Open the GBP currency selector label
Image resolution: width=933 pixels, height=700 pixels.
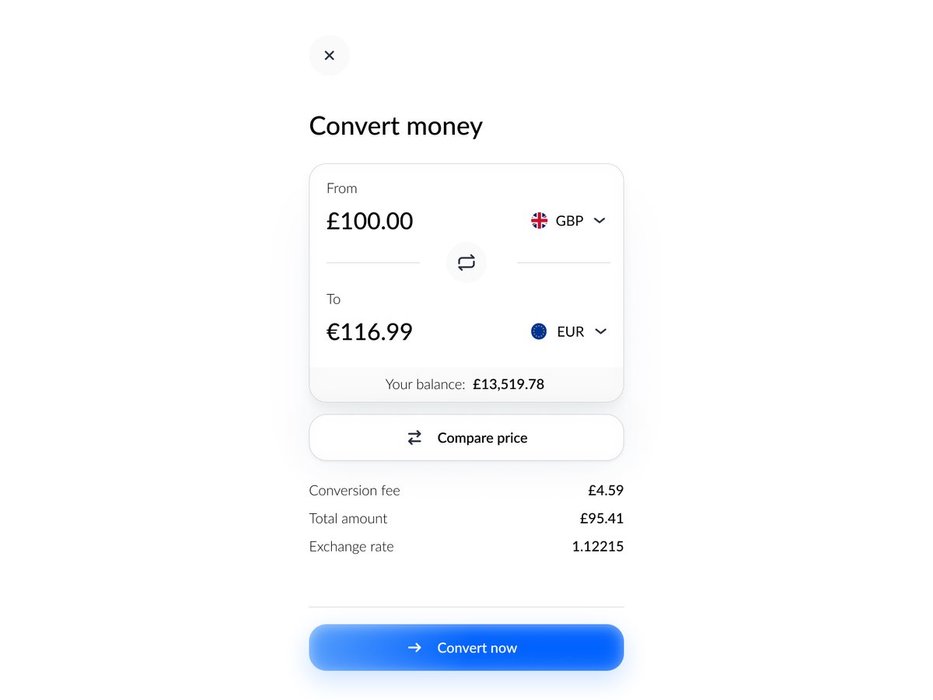(570, 221)
